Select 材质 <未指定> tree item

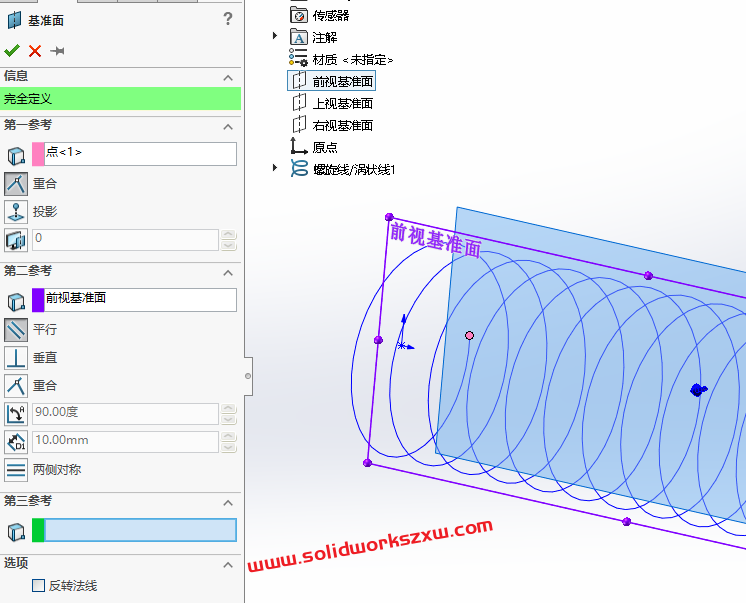[353, 60]
